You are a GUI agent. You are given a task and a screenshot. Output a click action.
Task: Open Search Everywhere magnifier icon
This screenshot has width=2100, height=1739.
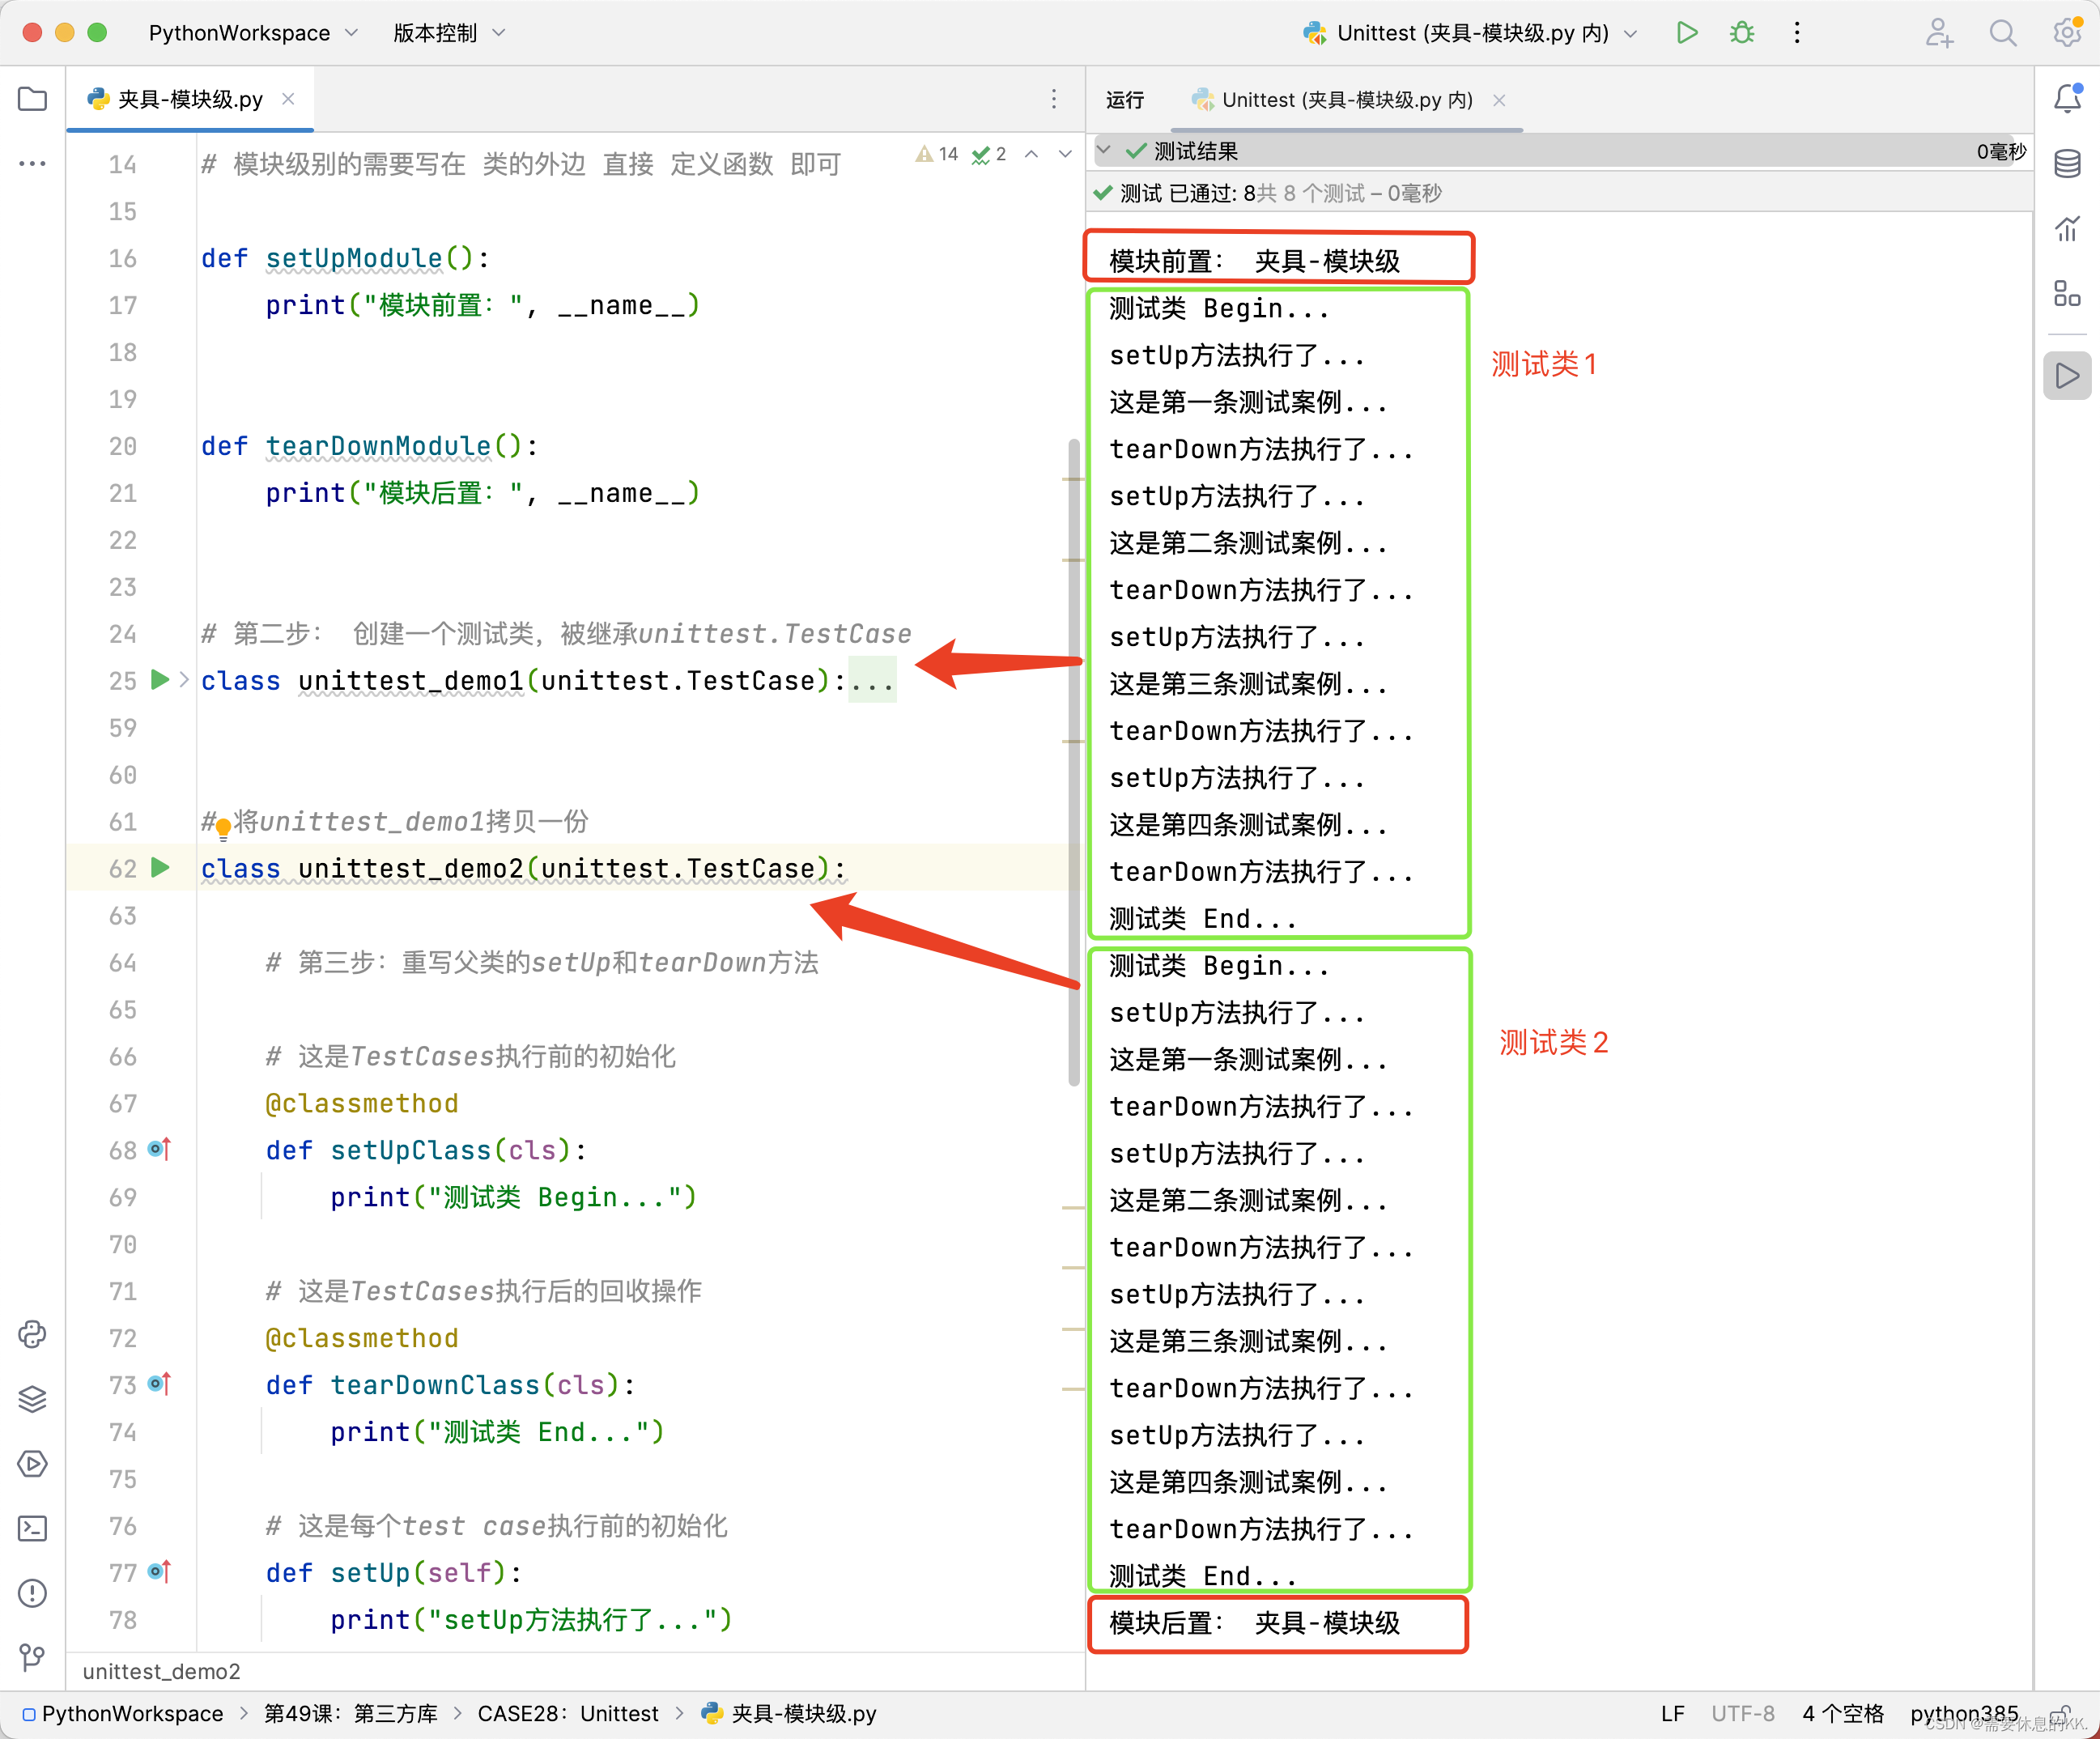pyautogui.click(x=2002, y=33)
